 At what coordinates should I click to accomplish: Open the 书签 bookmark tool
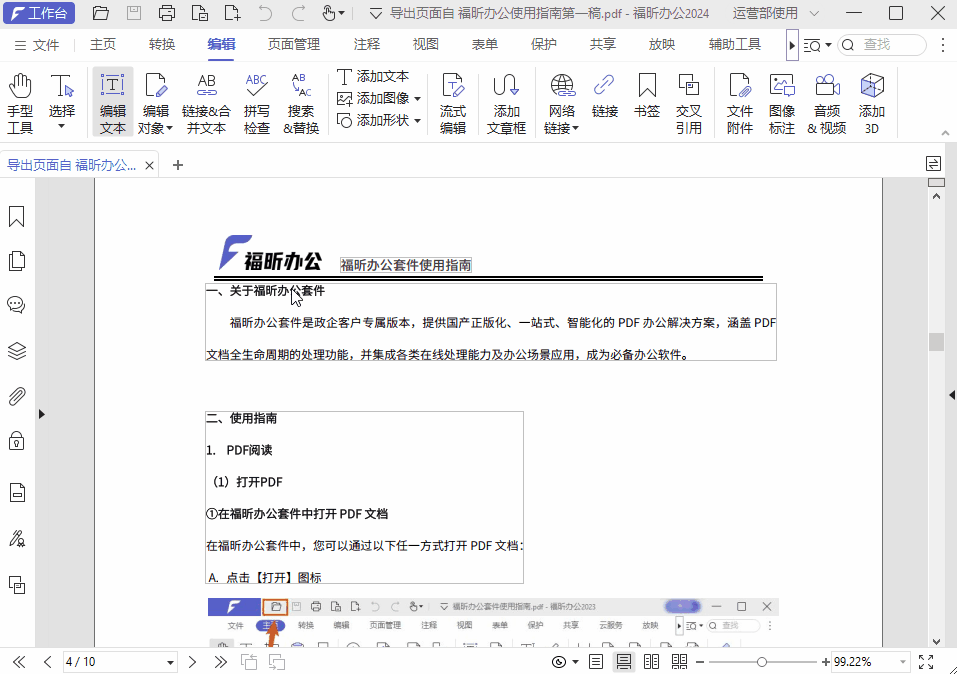click(647, 100)
